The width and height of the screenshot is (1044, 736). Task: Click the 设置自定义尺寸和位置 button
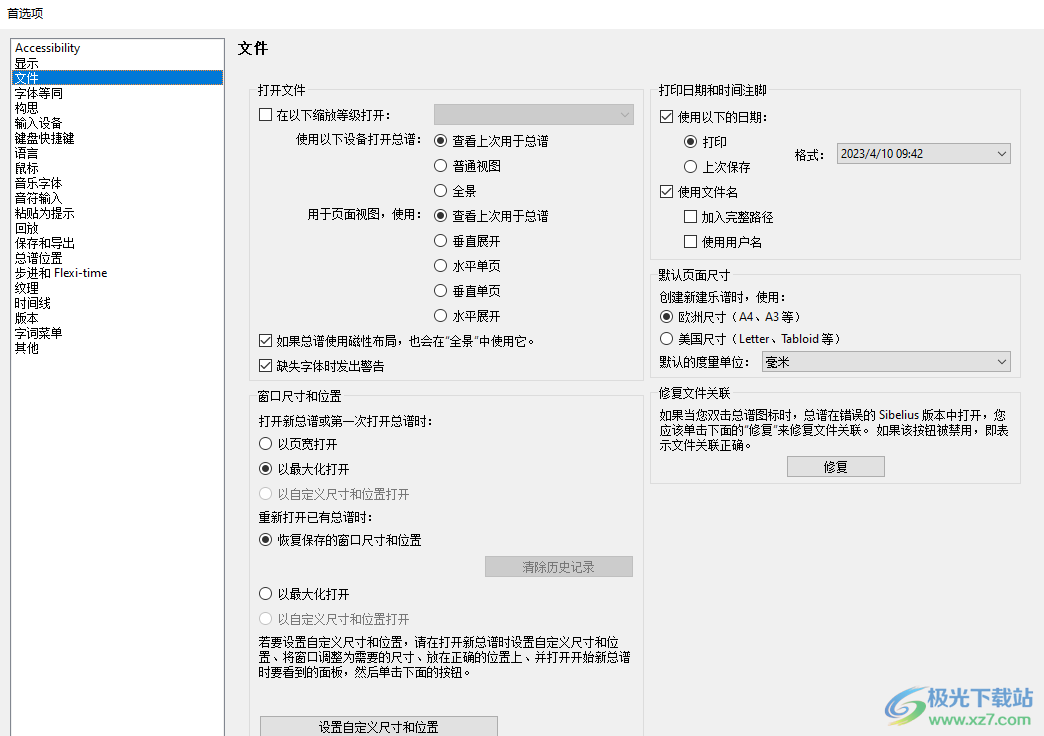click(378, 726)
